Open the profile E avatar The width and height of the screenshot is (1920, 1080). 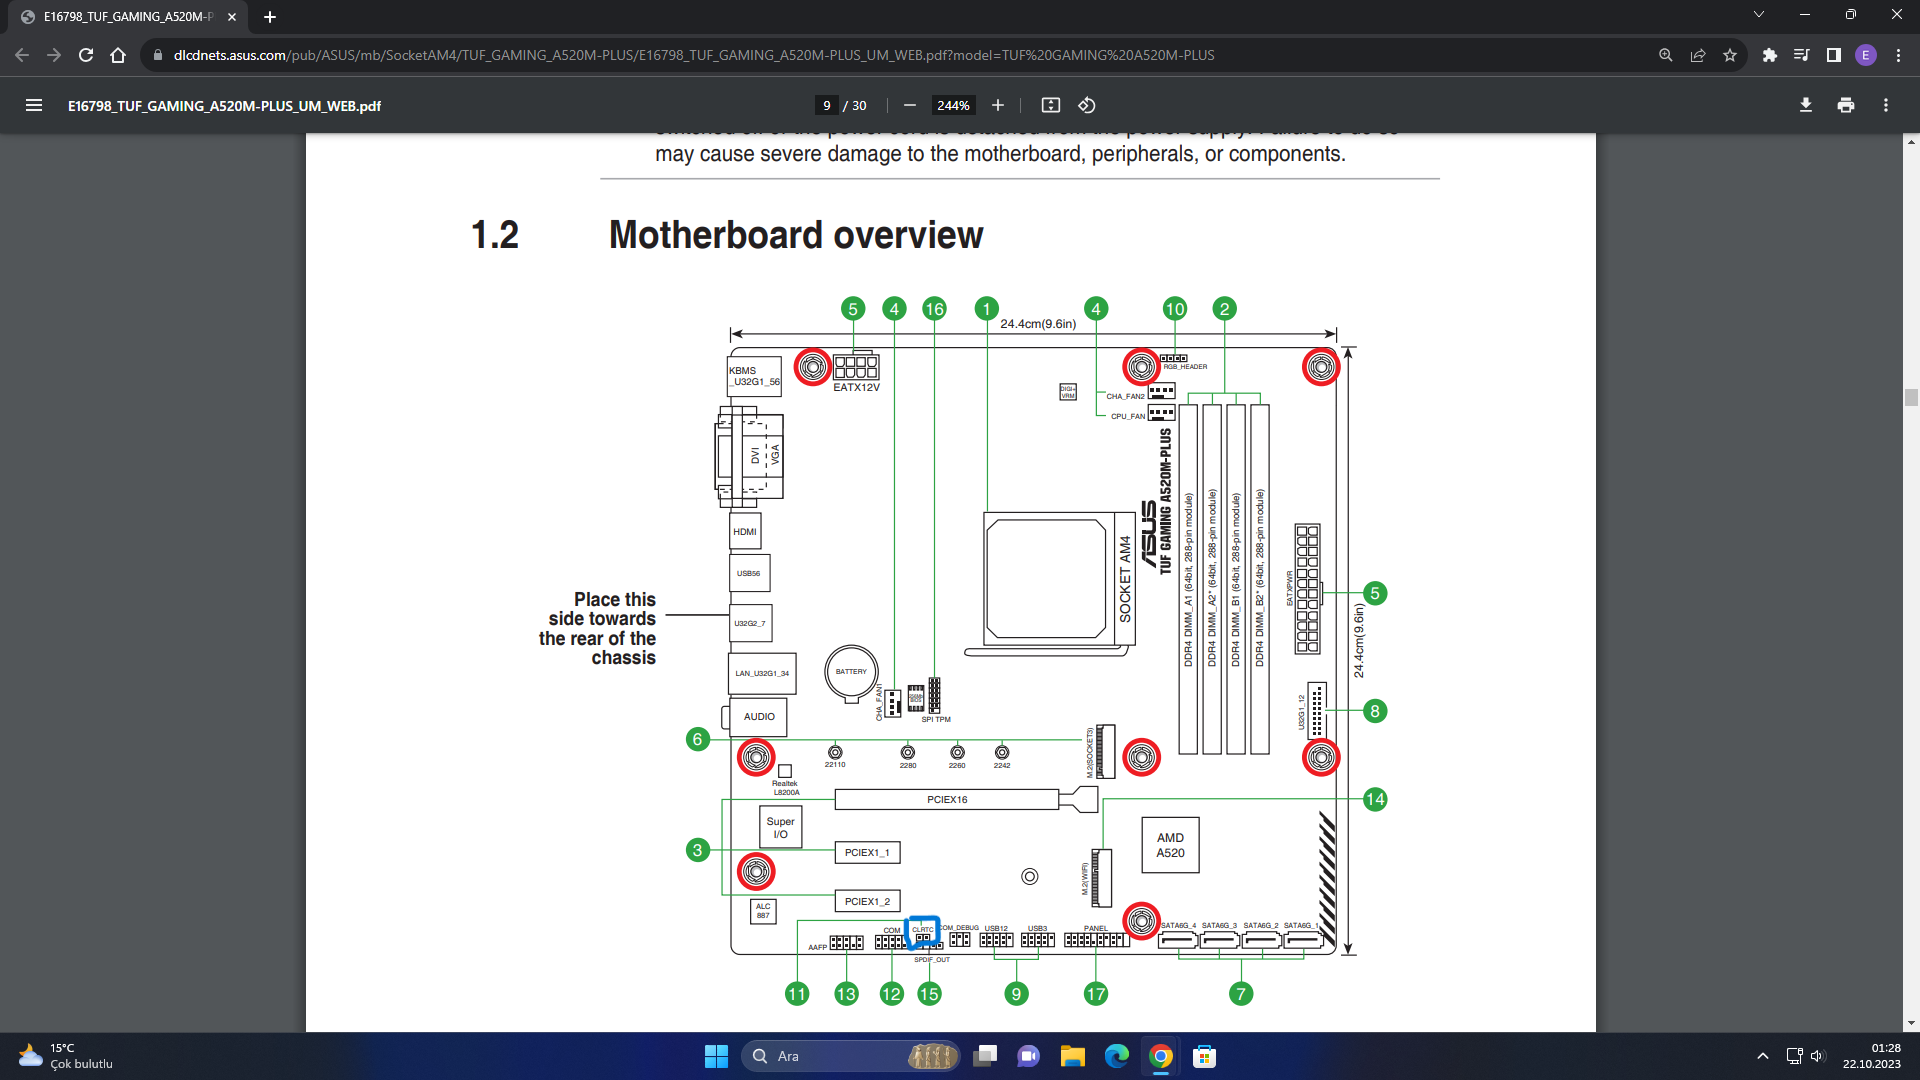pyautogui.click(x=1866, y=55)
